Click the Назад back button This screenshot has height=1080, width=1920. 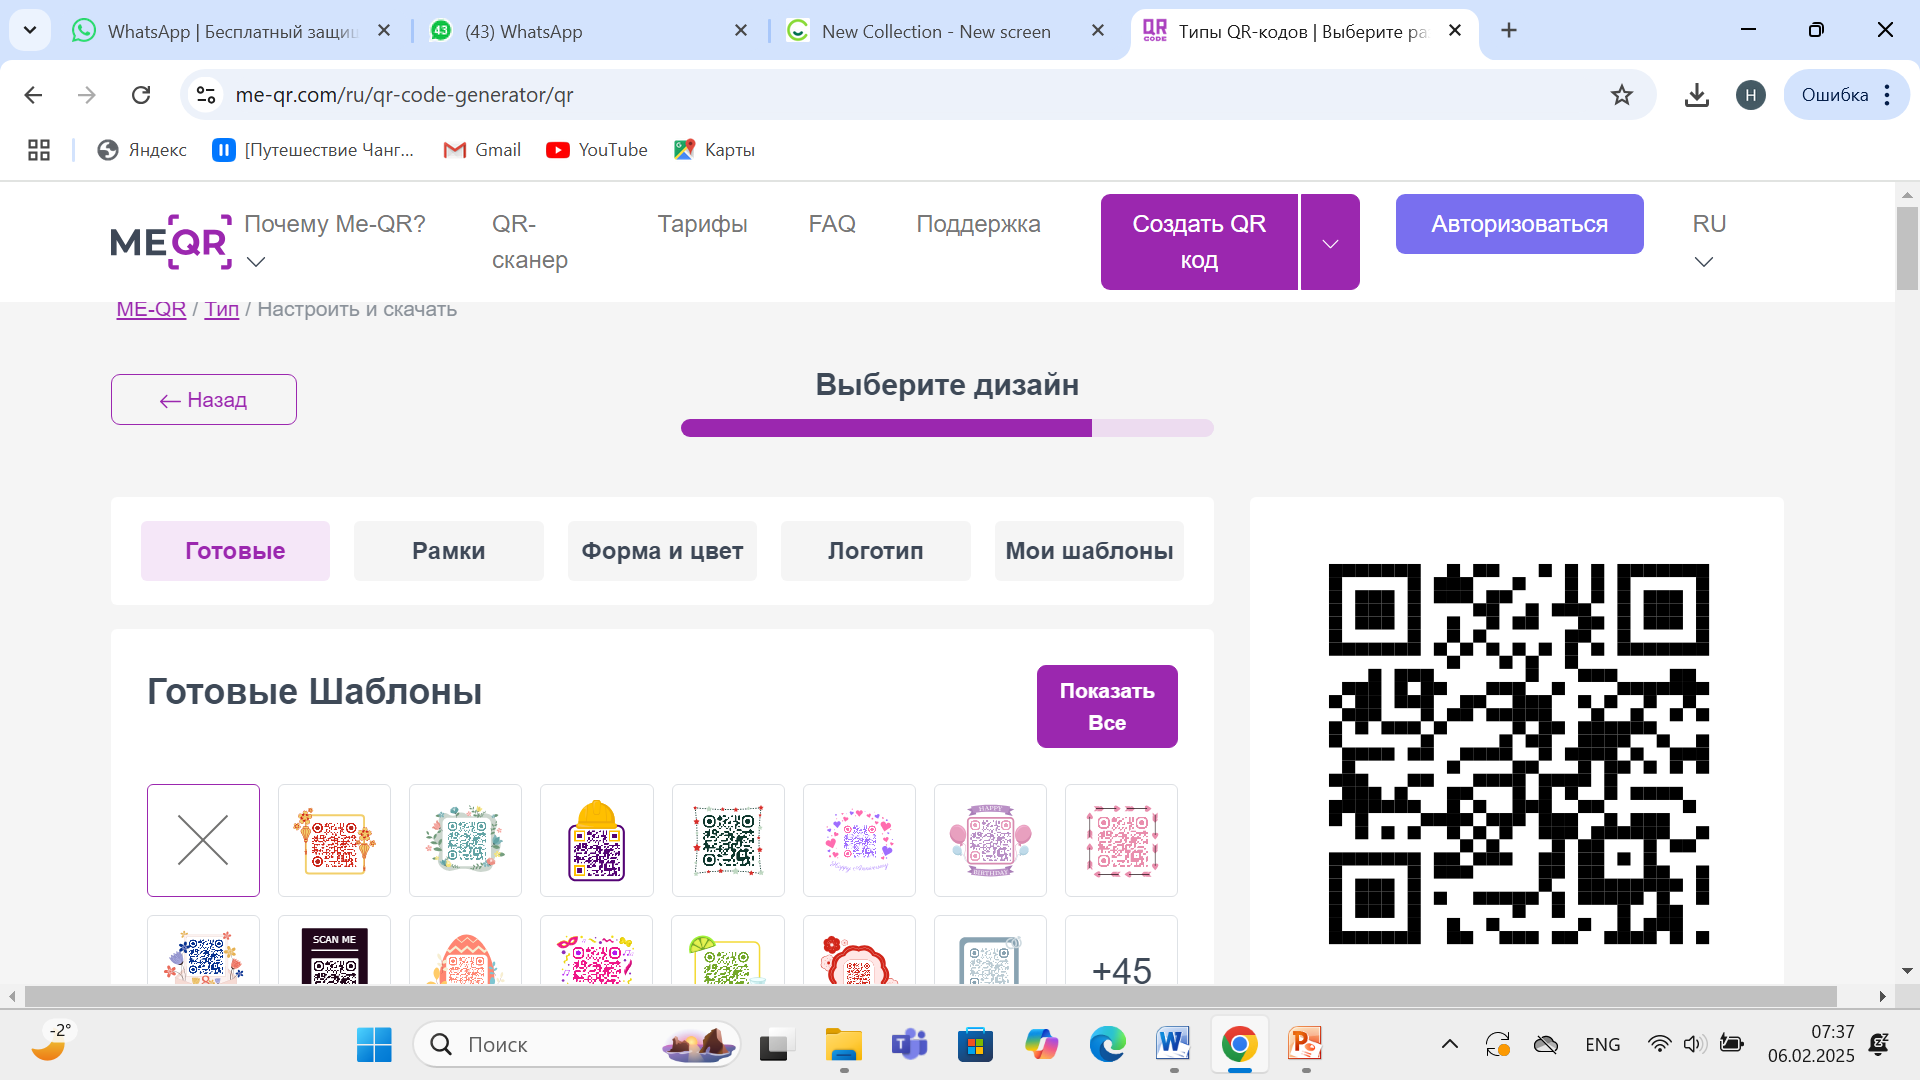point(204,400)
